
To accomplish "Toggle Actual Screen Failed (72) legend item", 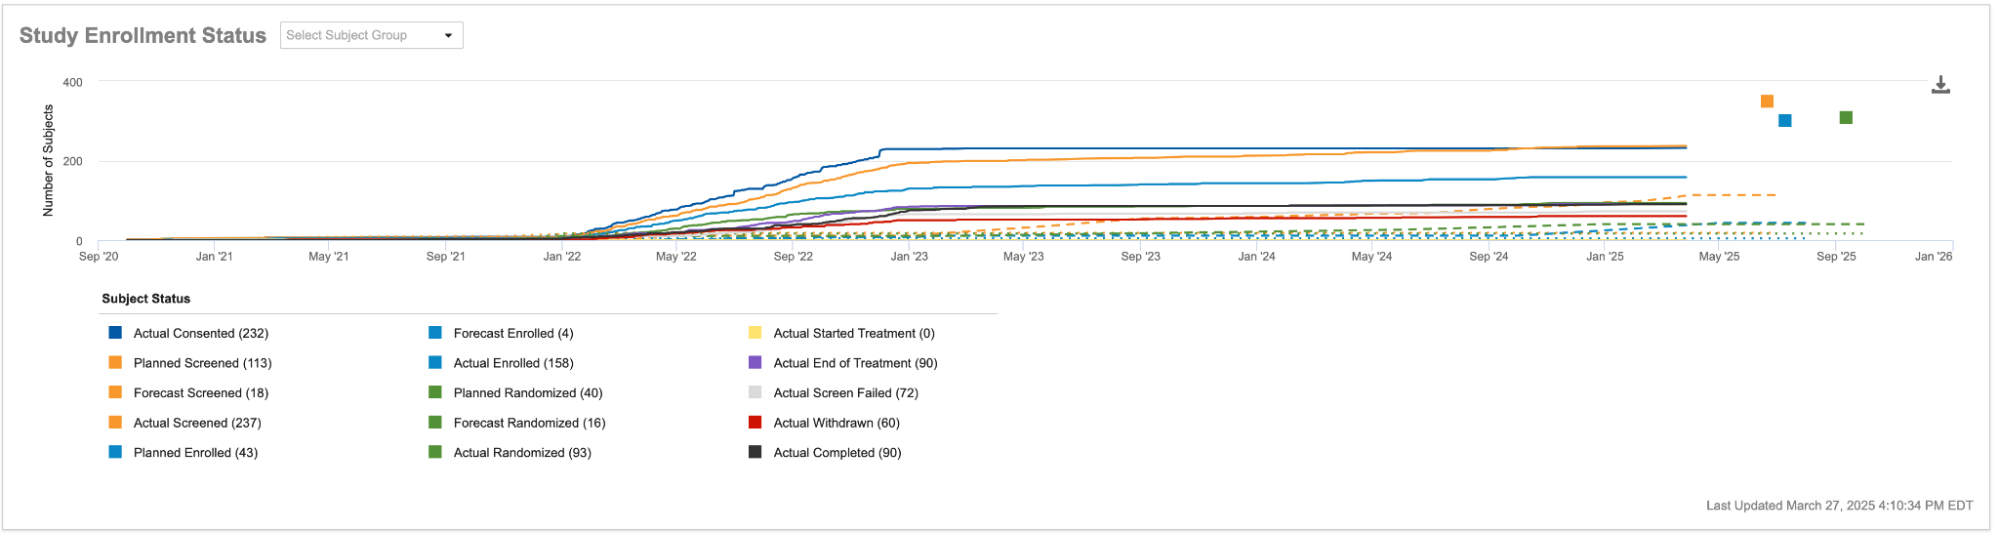I will pos(845,393).
